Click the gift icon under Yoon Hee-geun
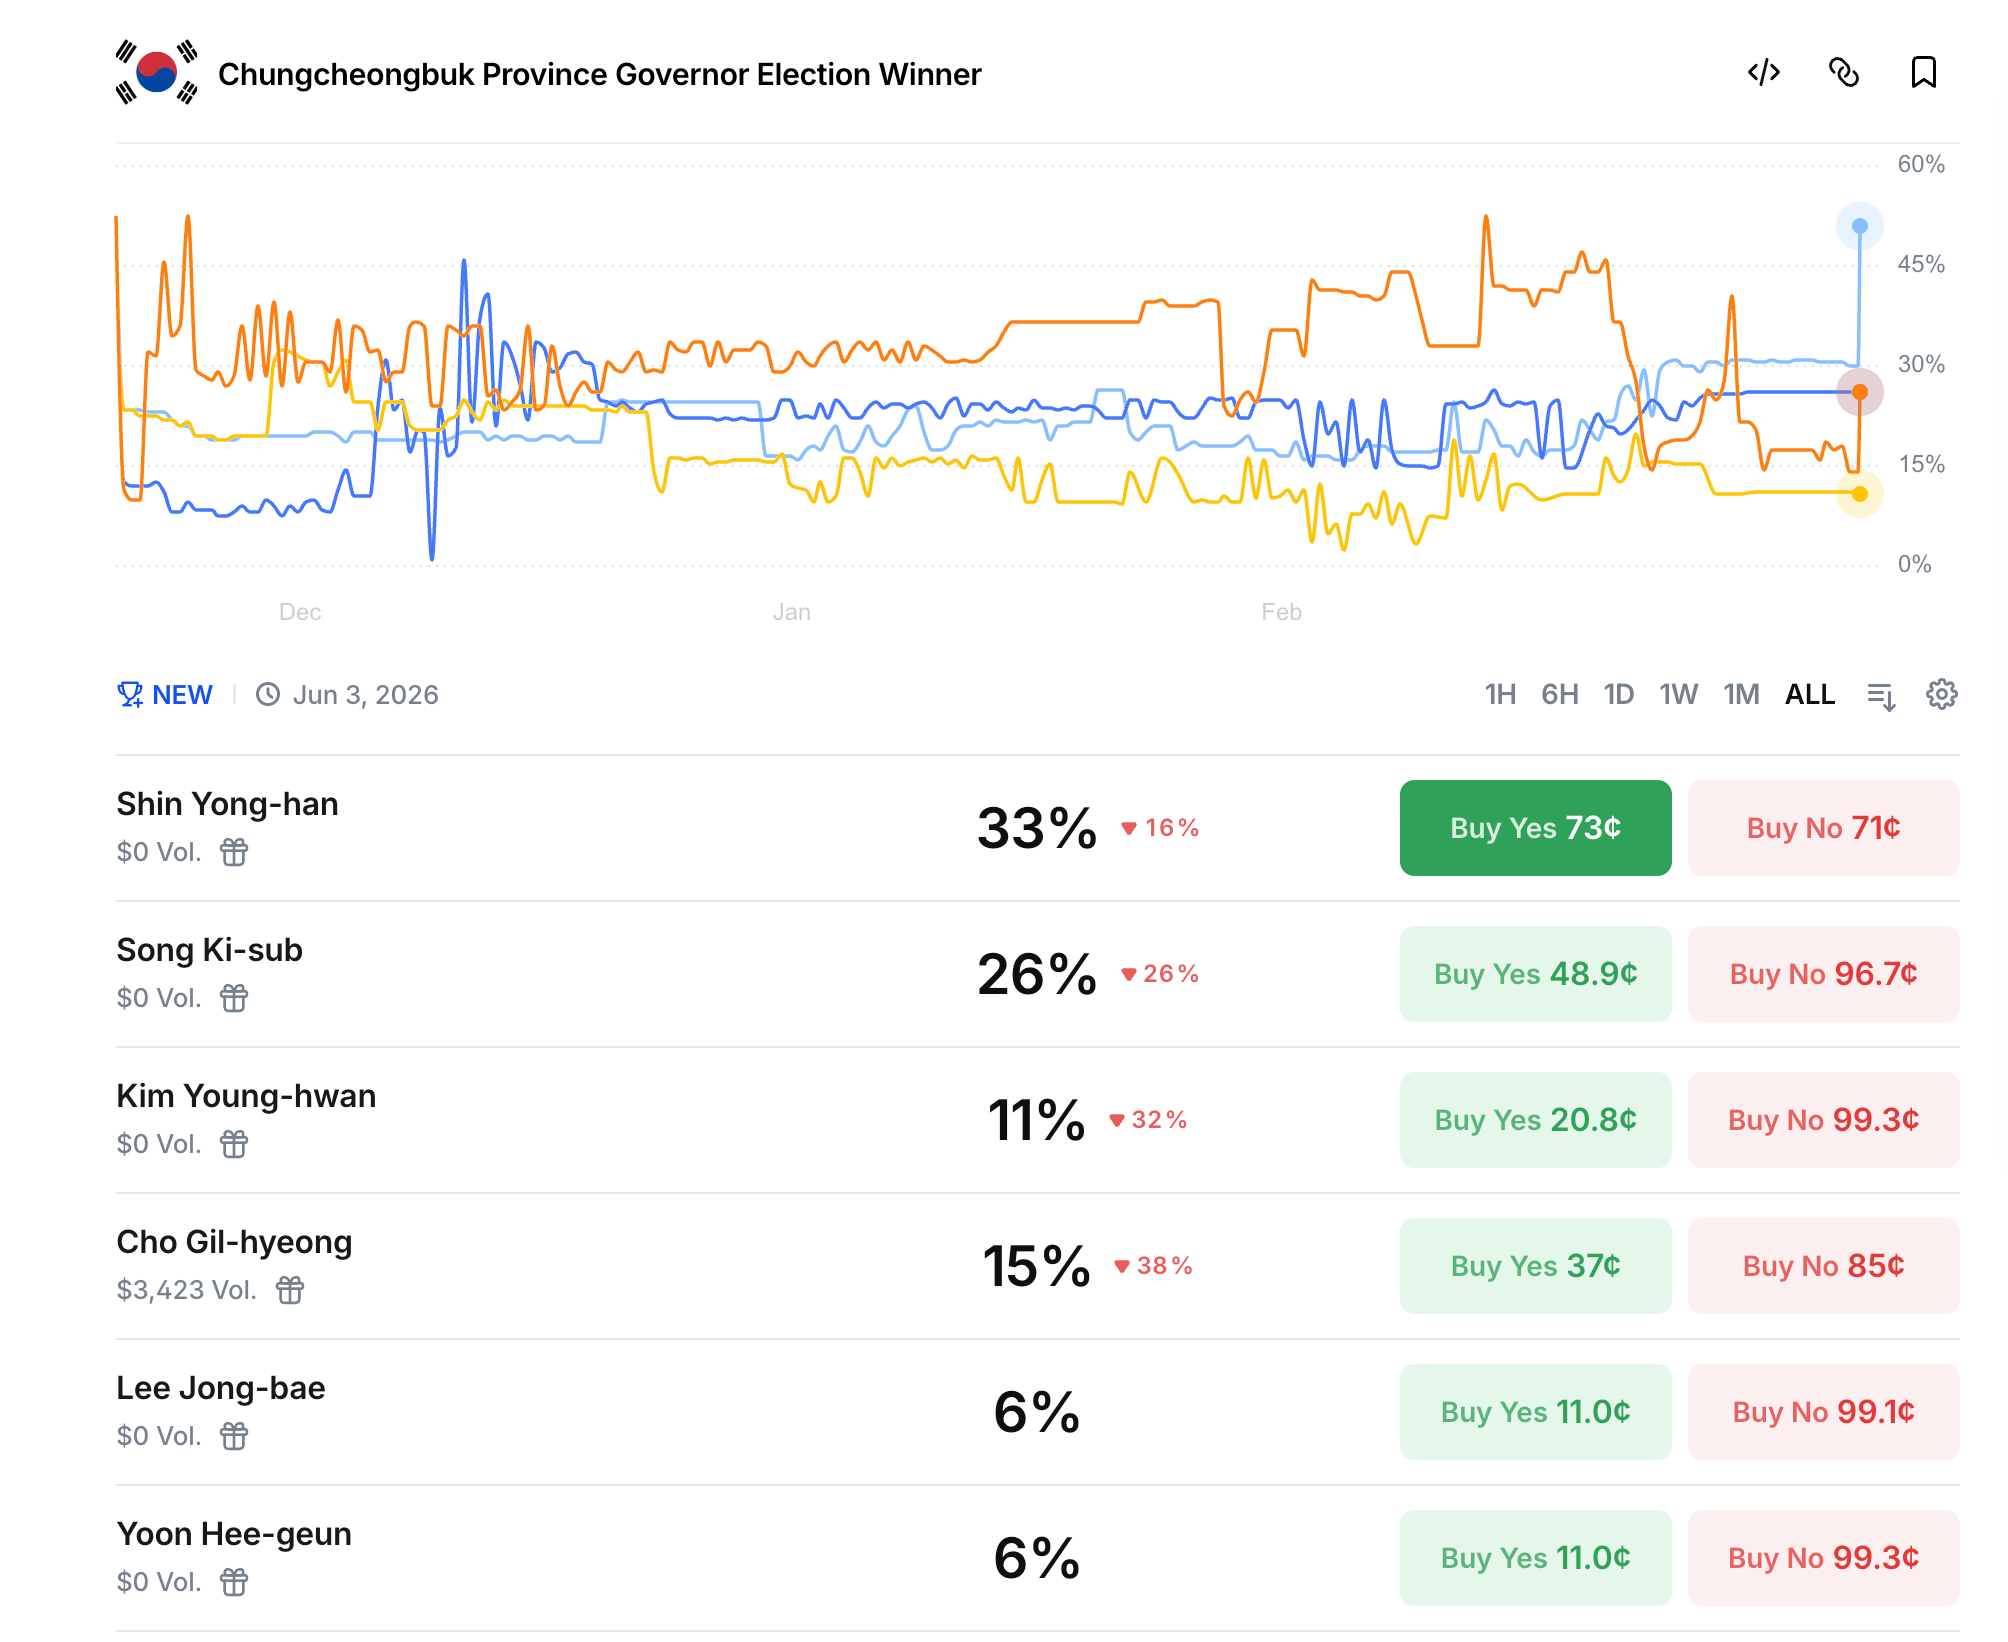 pos(234,1582)
